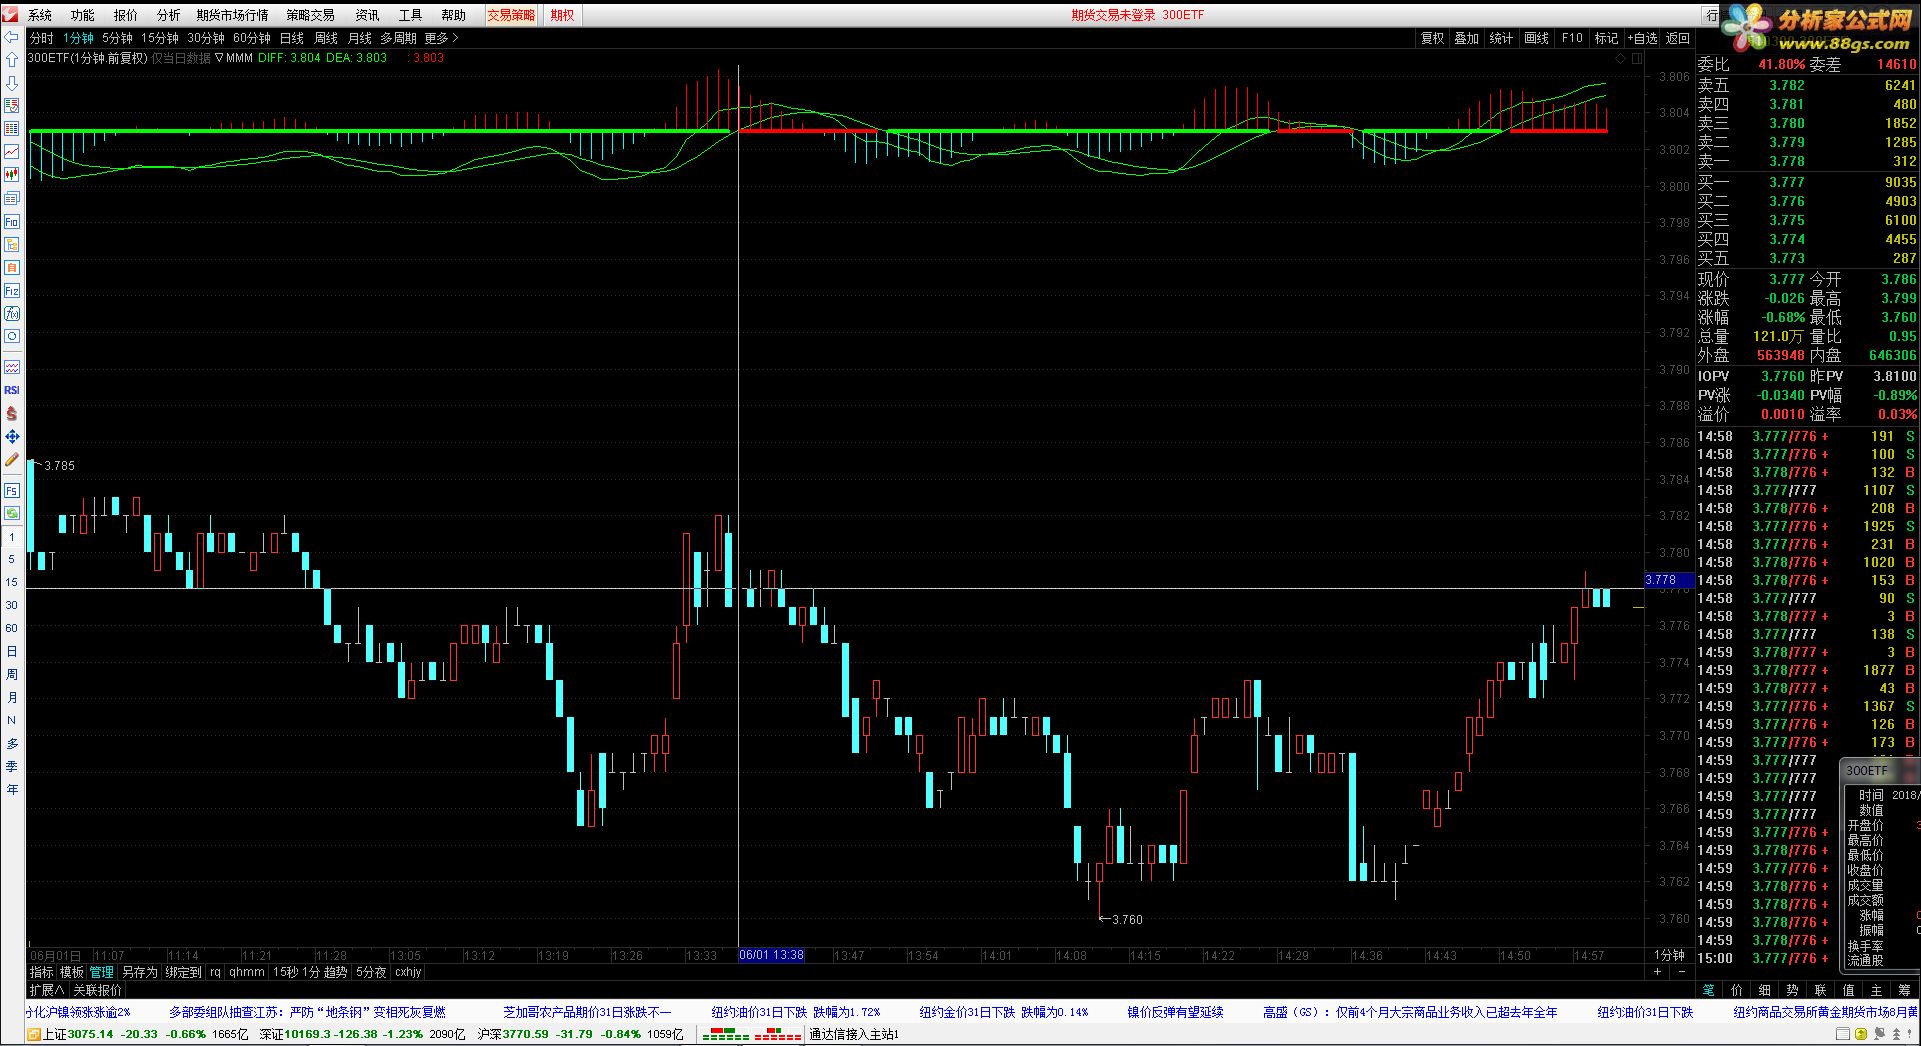
Task: Open the 标记 marker menu
Action: tap(1607, 38)
